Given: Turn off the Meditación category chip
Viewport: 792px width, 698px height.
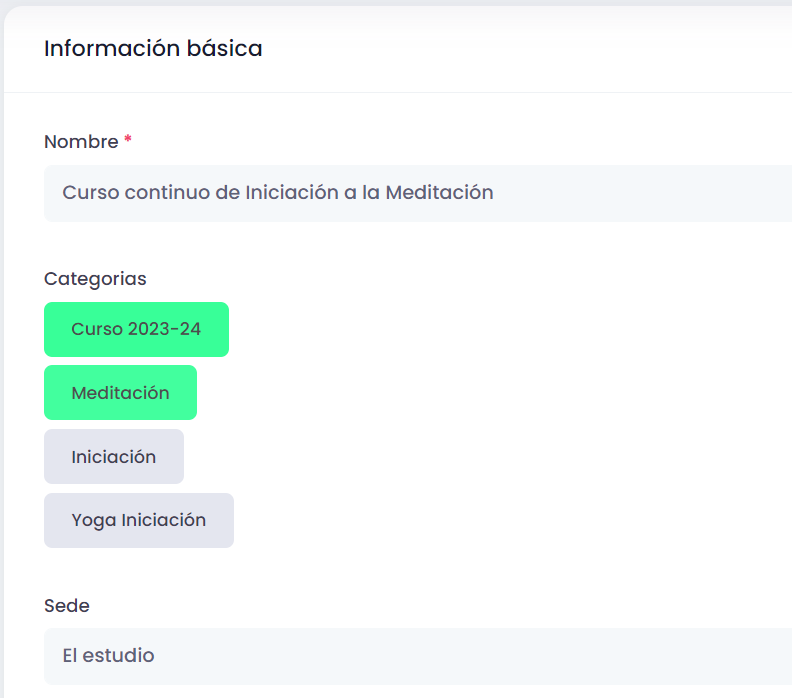Looking at the screenshot, I should pyautogui.click(x=120, y=393).
